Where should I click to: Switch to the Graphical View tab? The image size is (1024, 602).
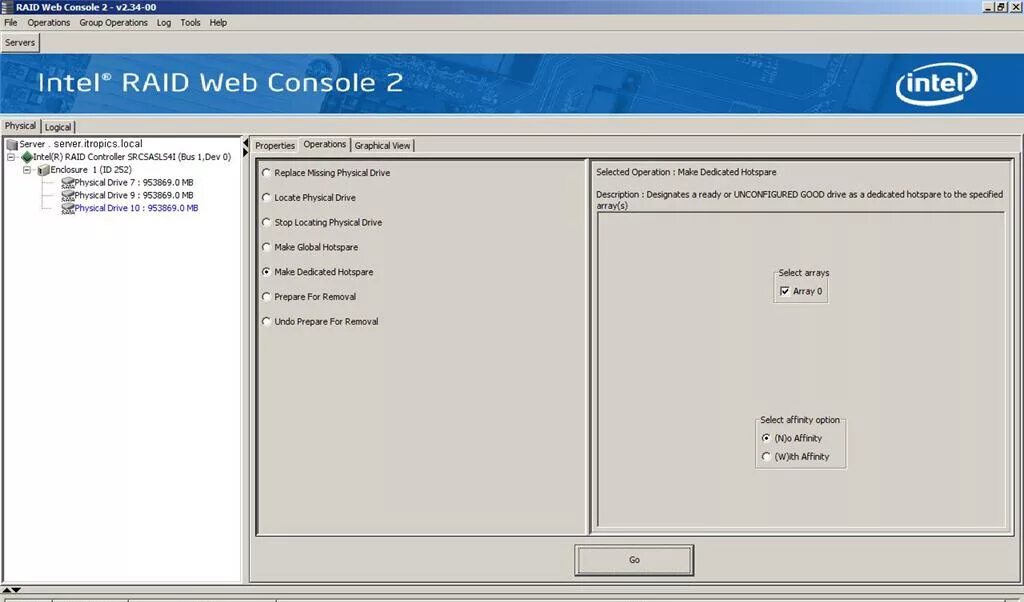pos(382,146)
